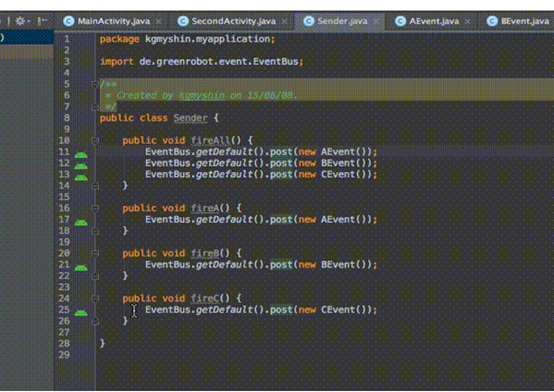This screenshot has height=392, width=554.
Task: Click the Android gutter icon on line 17
Action: [81, 222]
